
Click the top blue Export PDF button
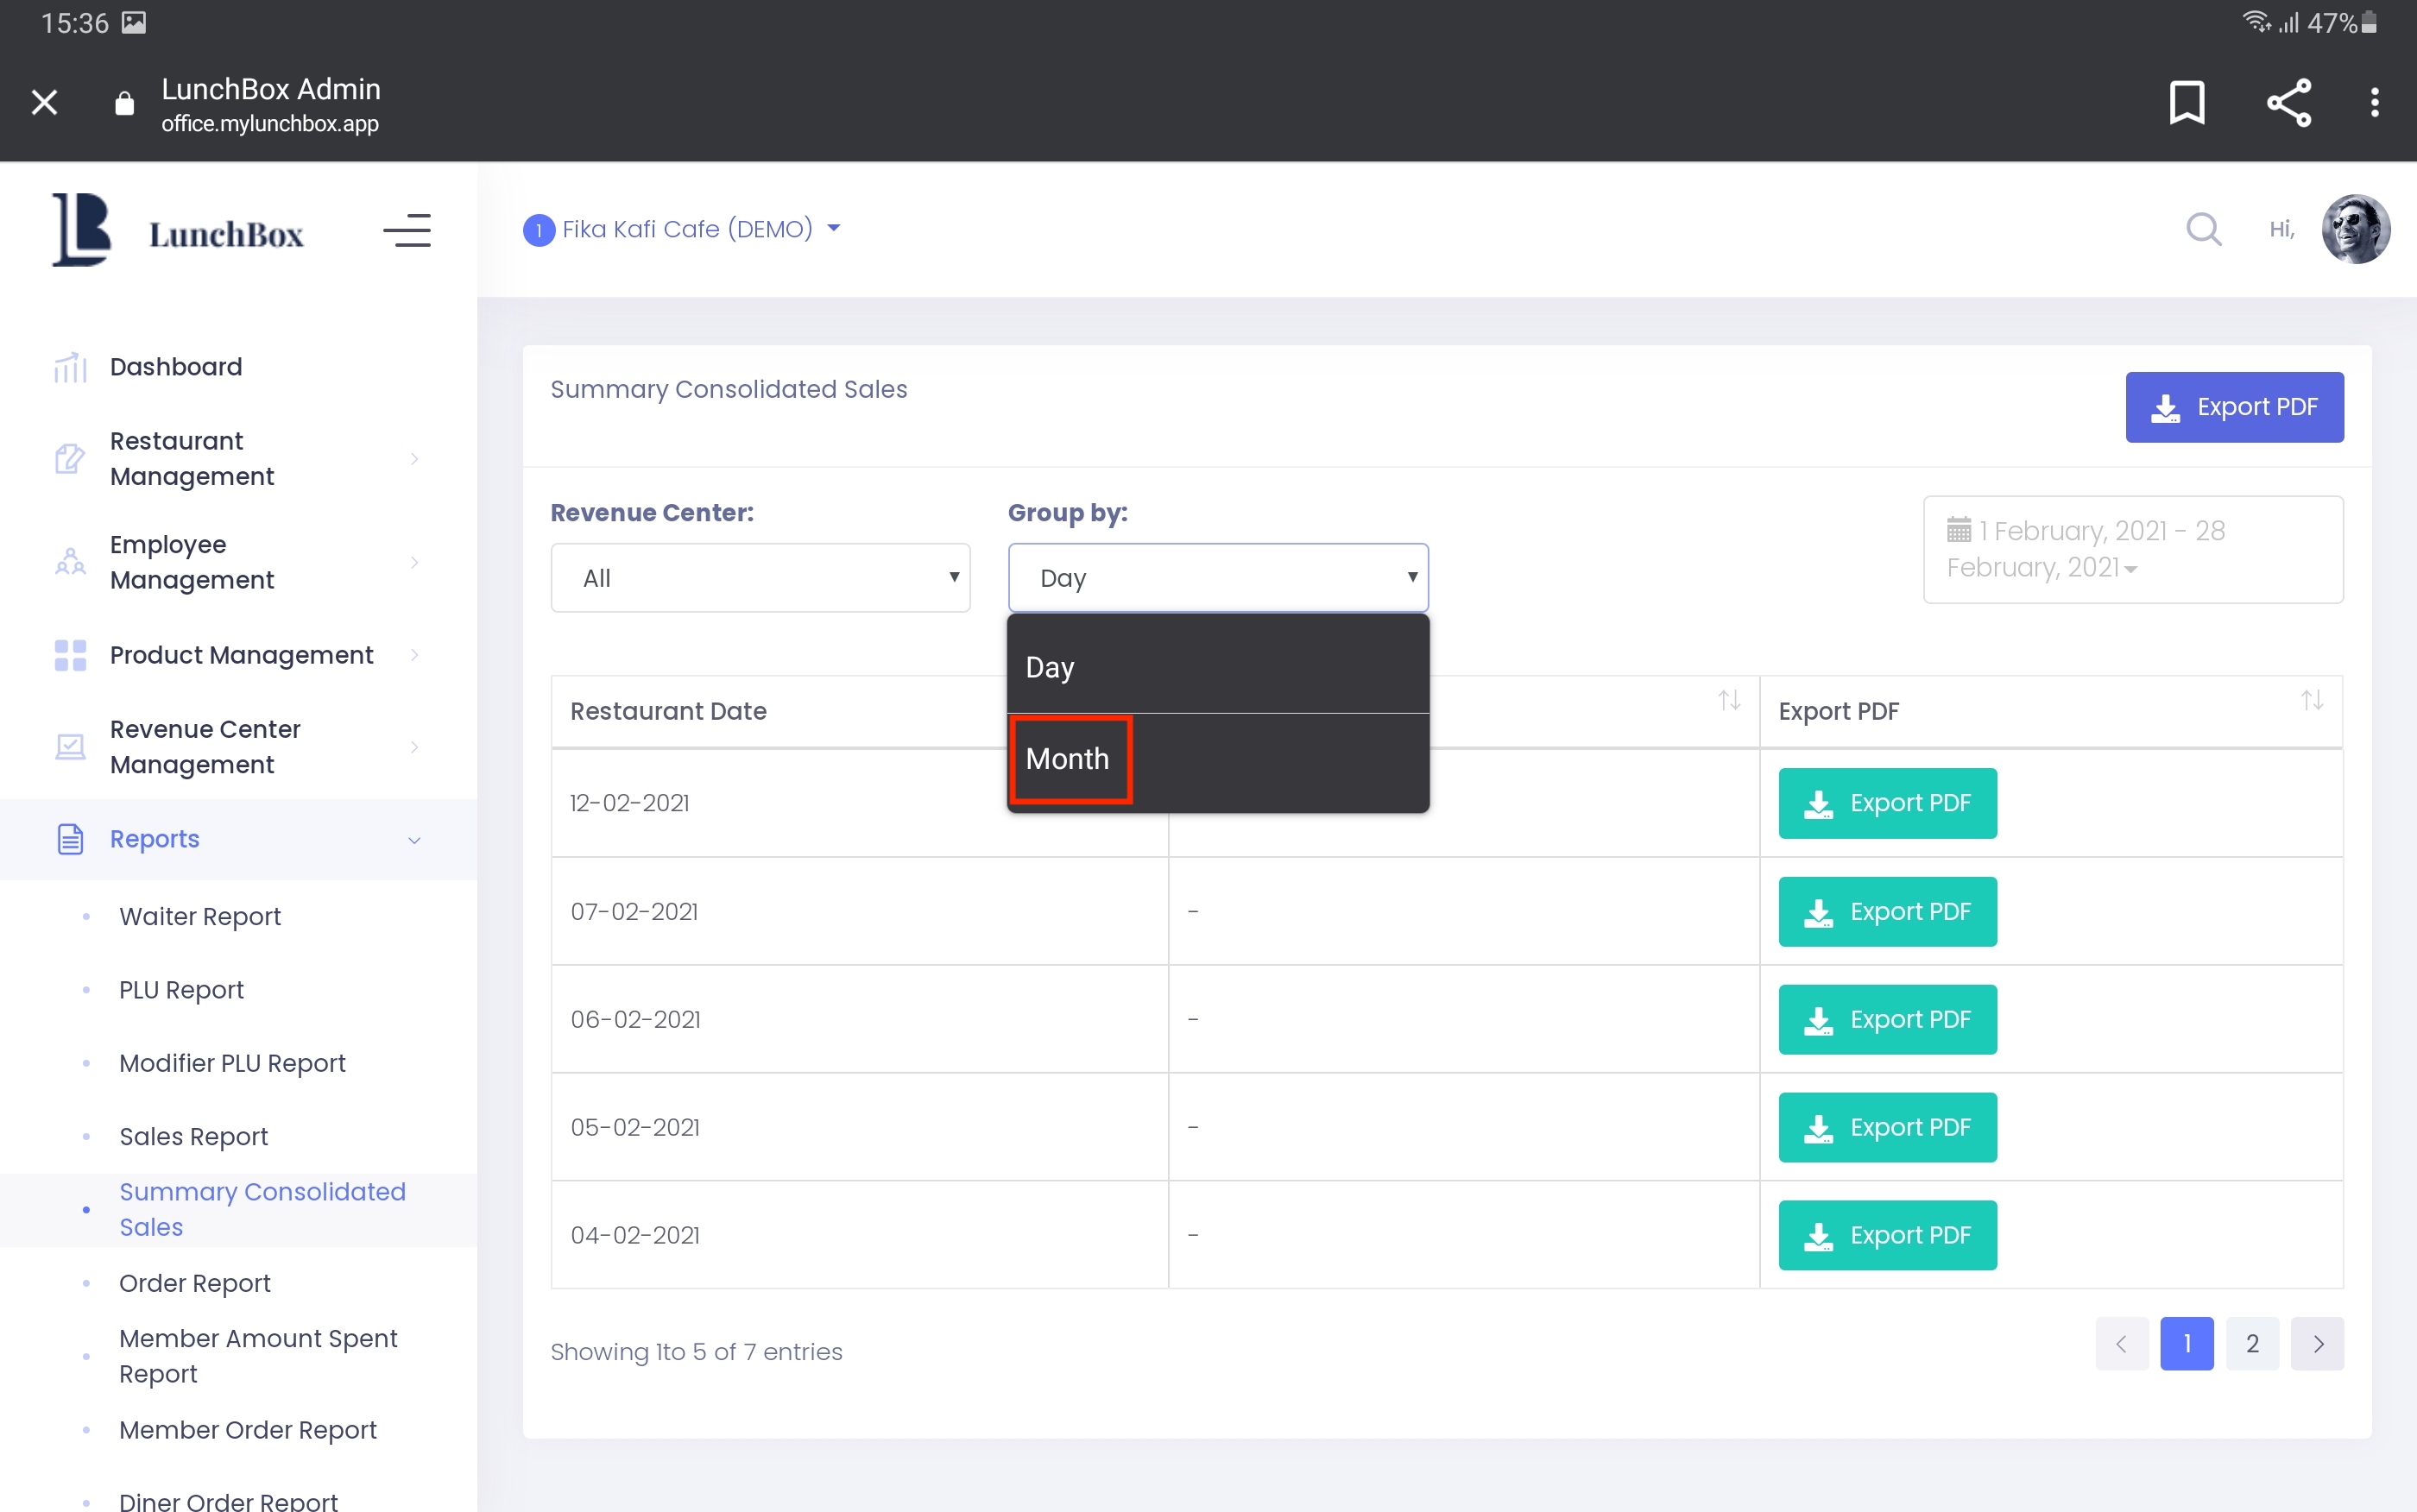coord(2233,407)
